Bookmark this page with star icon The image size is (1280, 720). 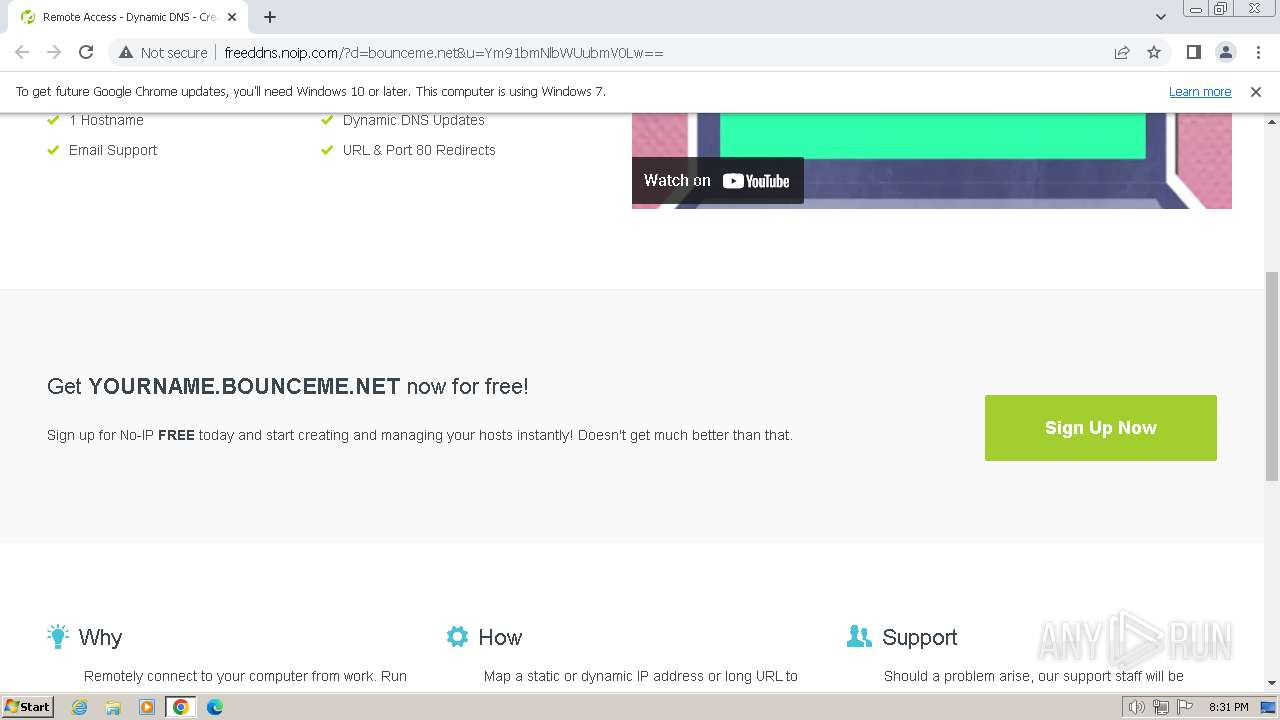[1154, 52]
